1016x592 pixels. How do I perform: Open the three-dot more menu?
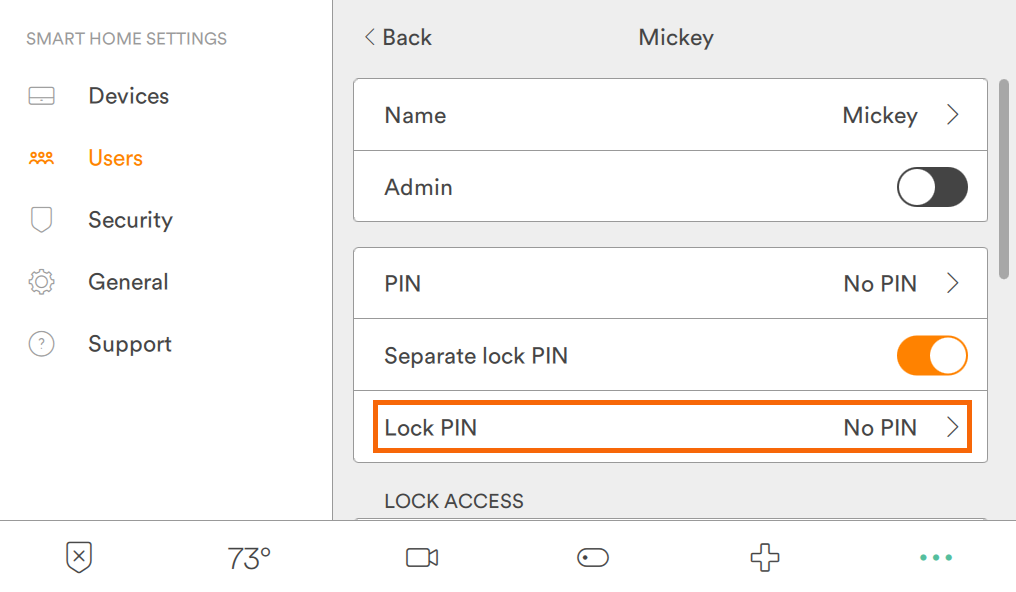[936, 557]
